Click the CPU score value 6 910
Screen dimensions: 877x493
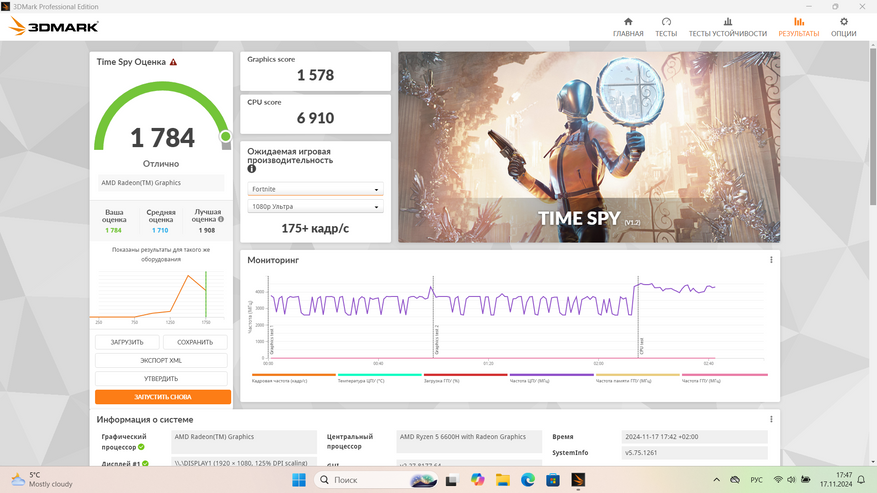point(315,118)
